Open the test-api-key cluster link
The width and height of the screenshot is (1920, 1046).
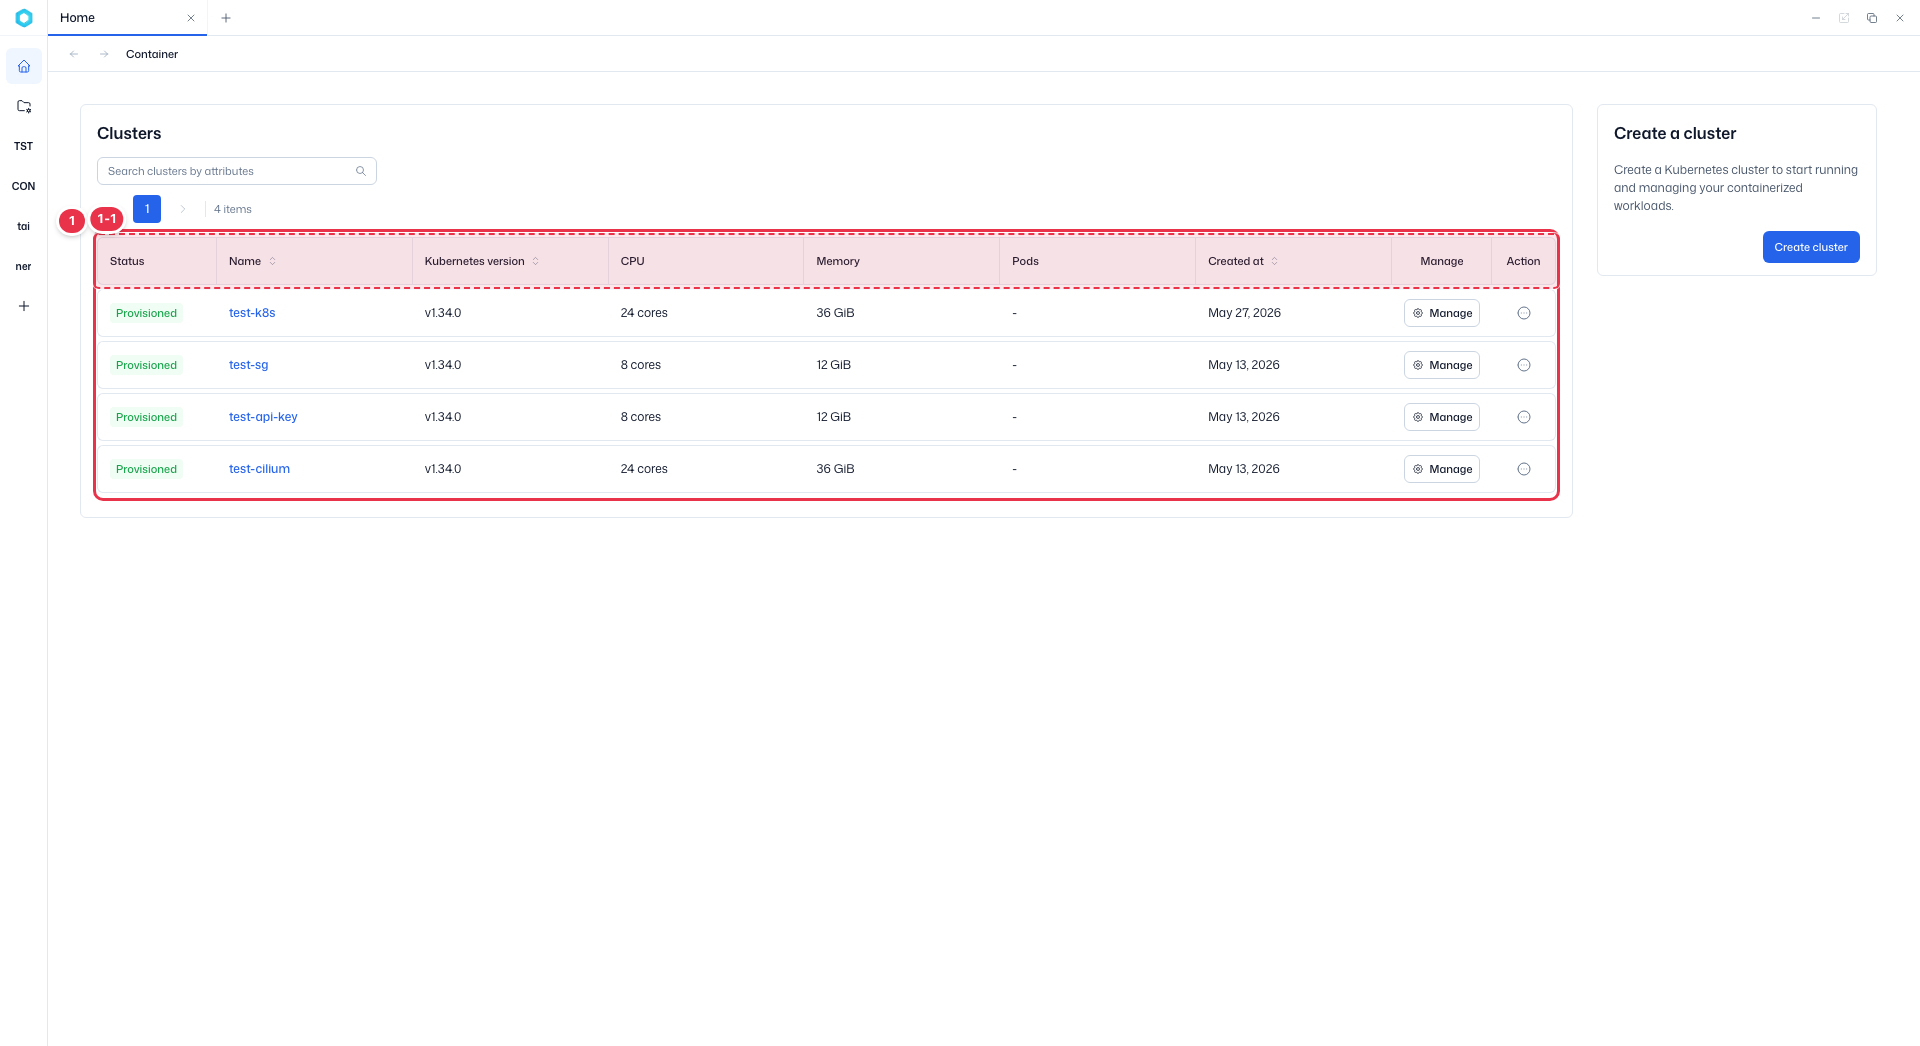[x=263, y=417]
